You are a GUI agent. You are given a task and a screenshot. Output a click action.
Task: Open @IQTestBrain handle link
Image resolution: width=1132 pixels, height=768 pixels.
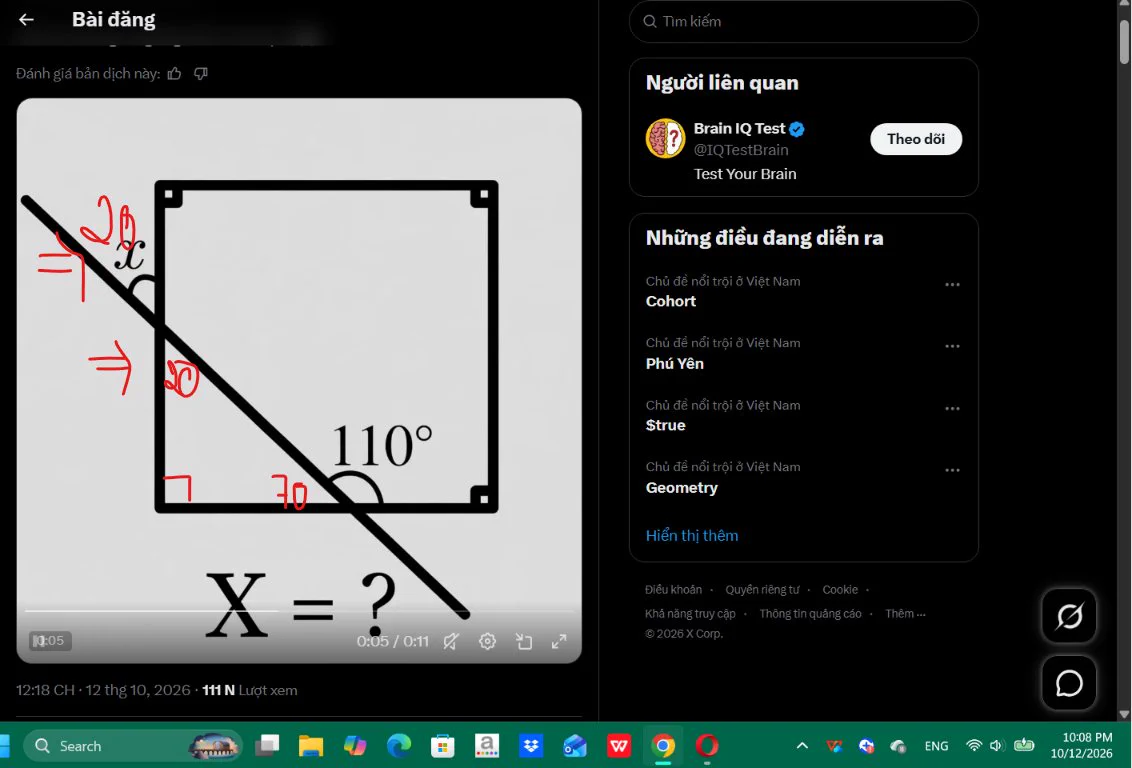coord(741,150)
